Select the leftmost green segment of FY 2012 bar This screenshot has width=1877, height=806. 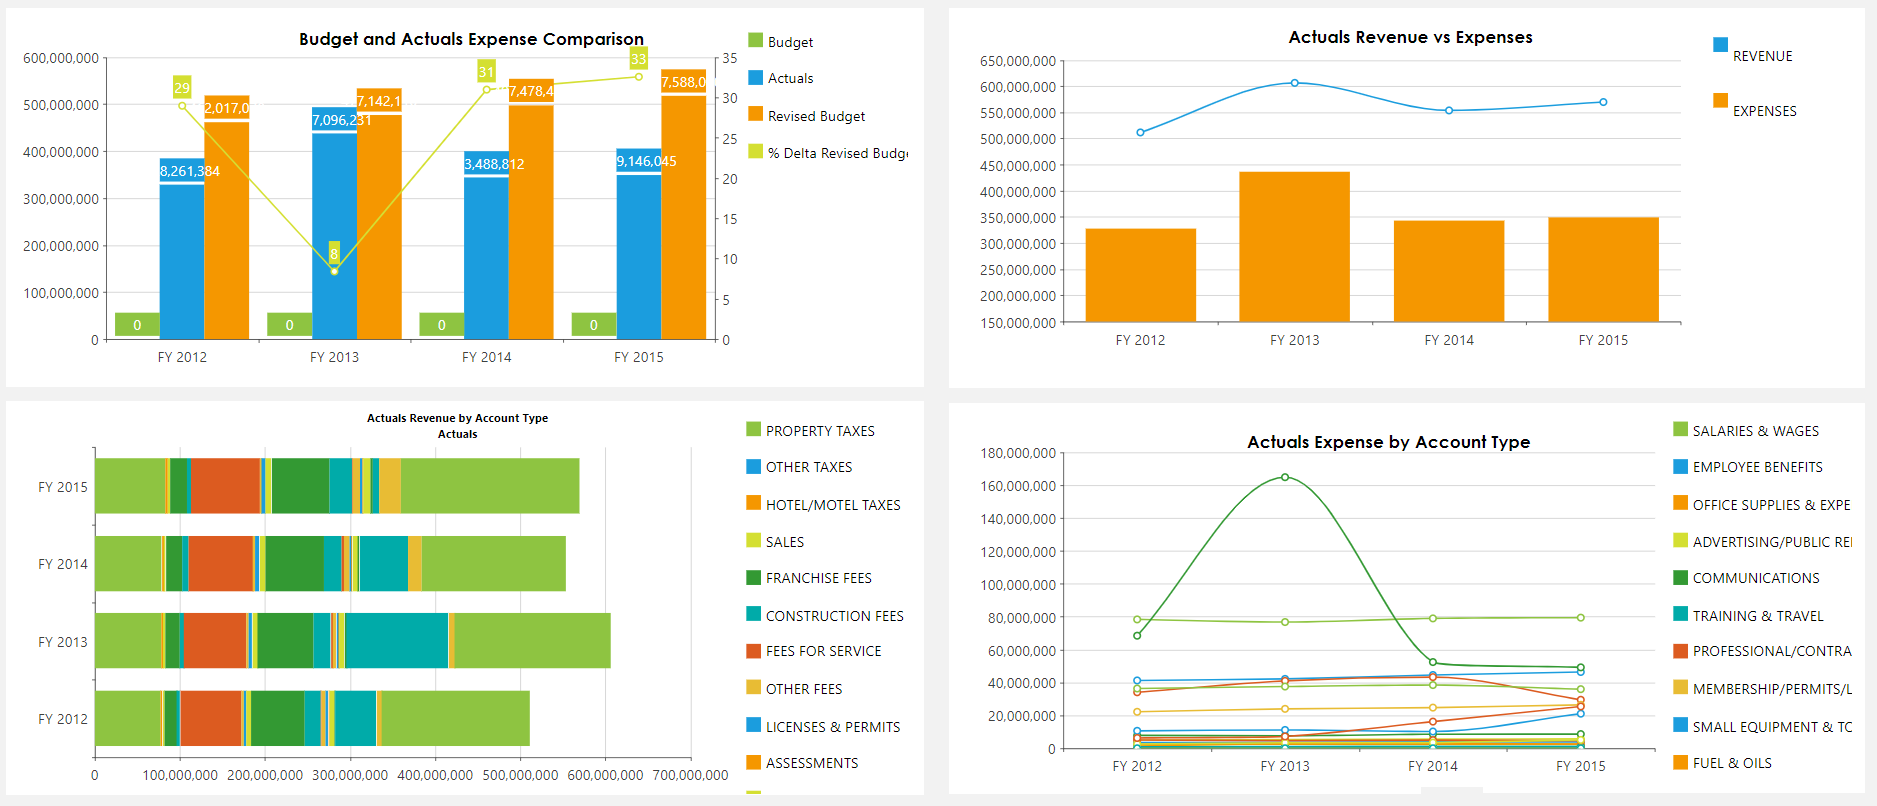[128, 718]
